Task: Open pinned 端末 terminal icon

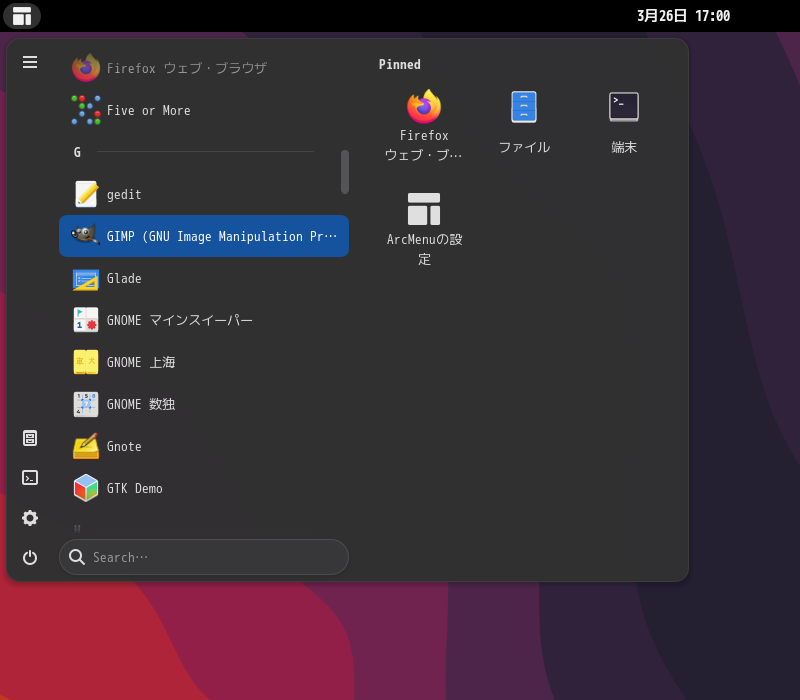Action: click(x=624, y=107)
